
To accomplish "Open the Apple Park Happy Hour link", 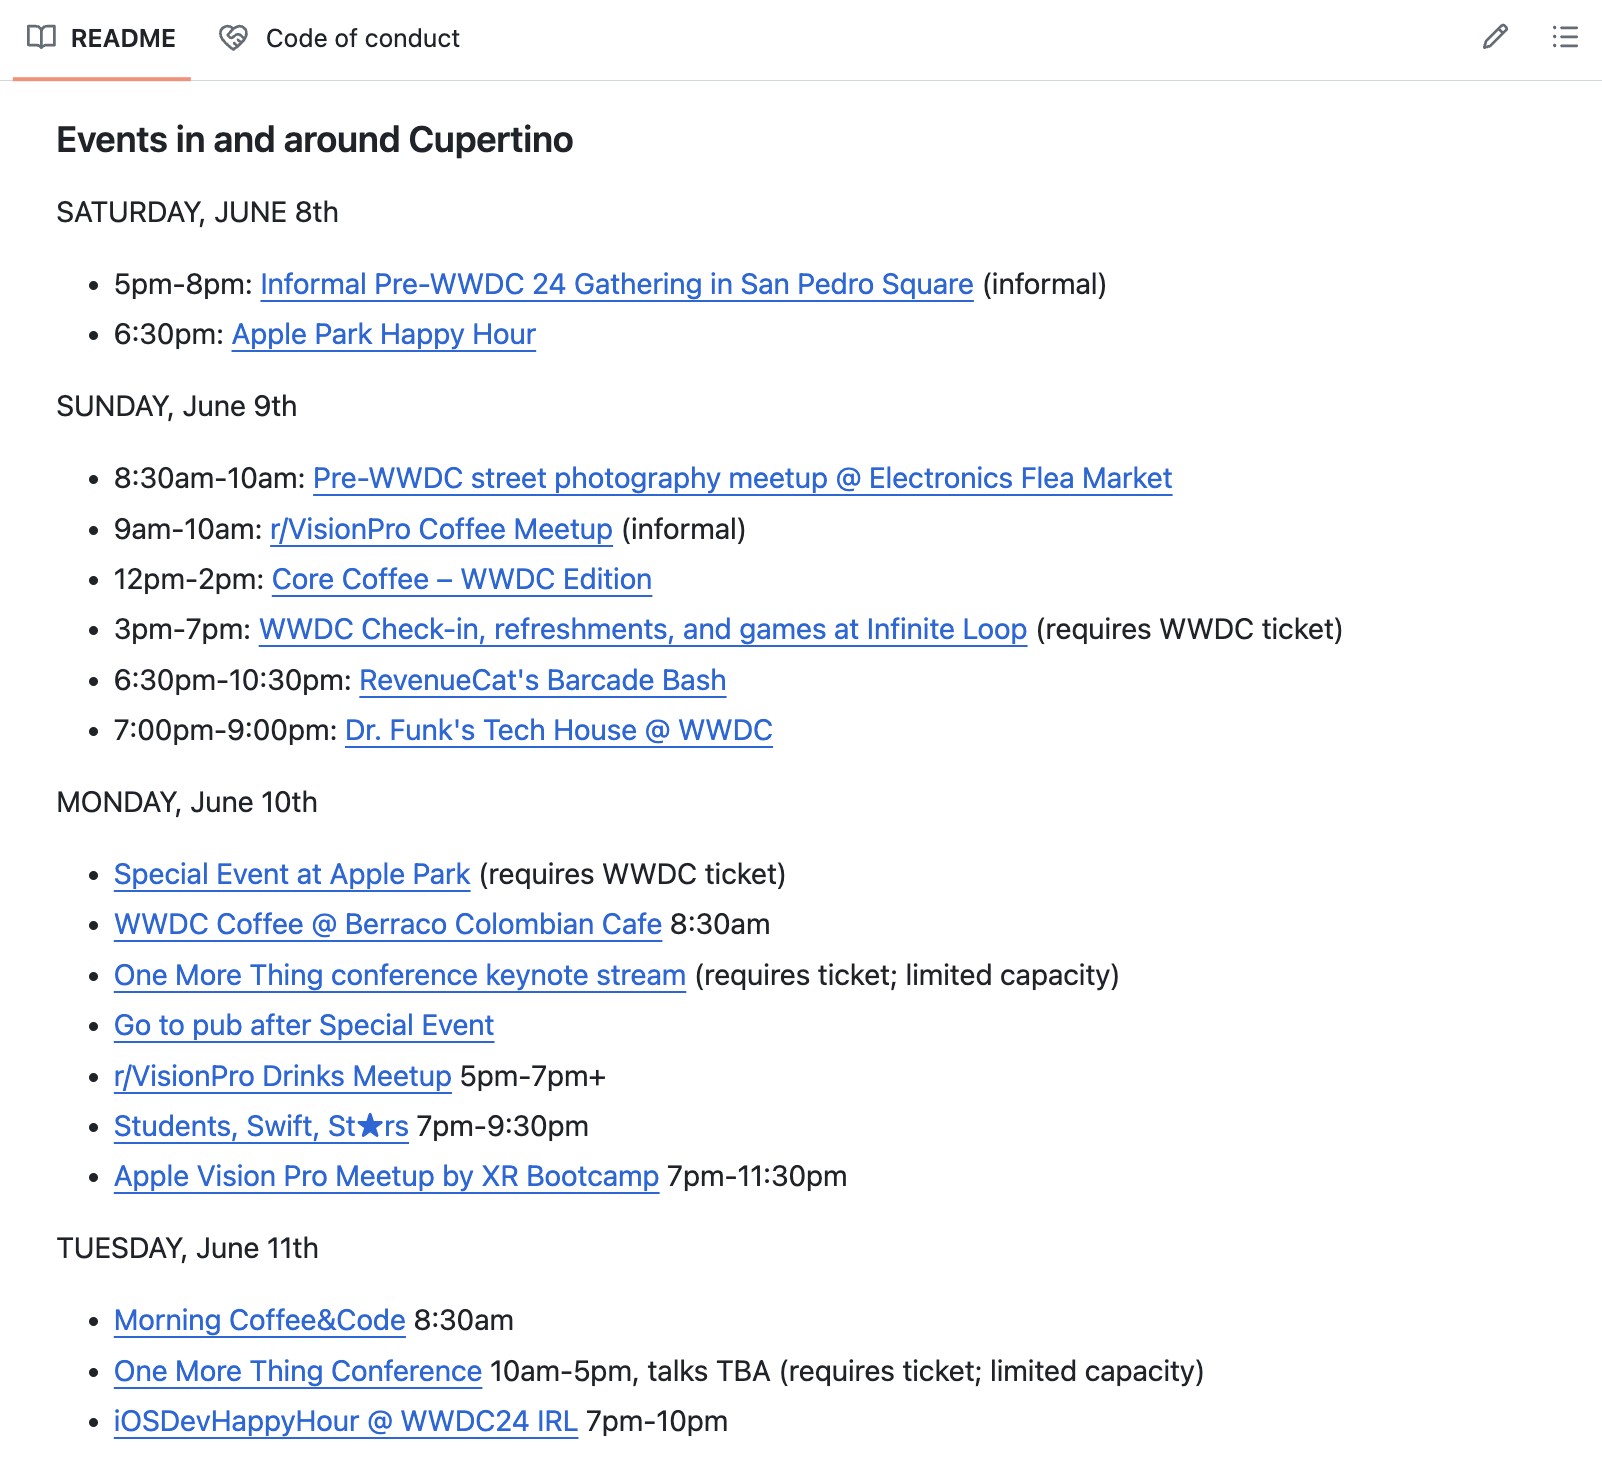I will click(x=384, y=334).
